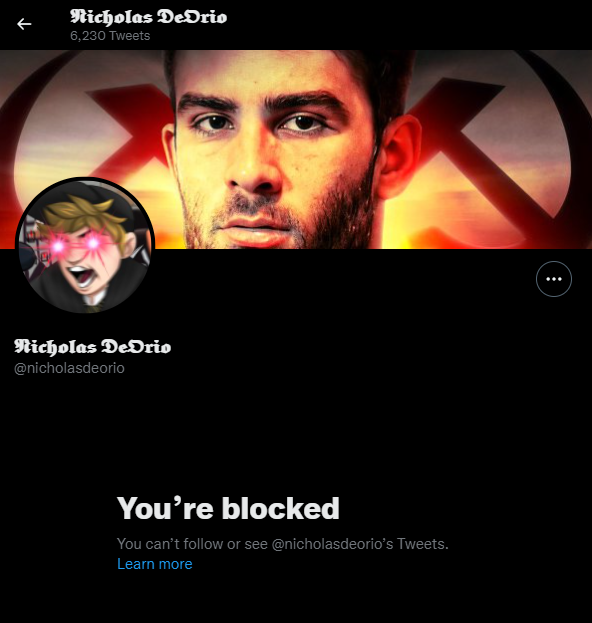Click the top header title 'Nicholas DeOrio'
The width and height of the screenshot is (592, 623).
(149, 17)
